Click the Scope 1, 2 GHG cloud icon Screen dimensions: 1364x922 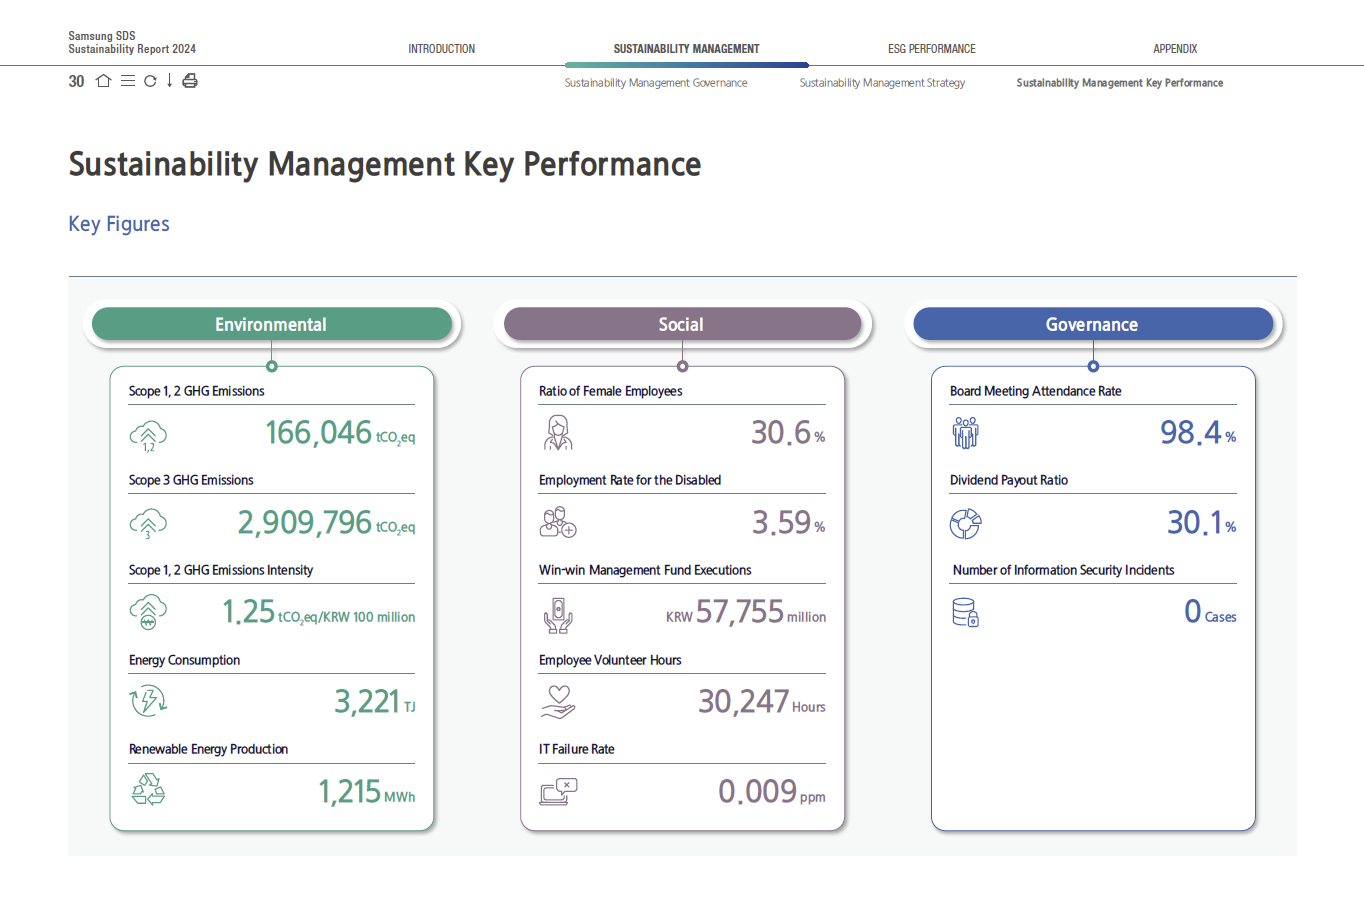click(148, 436)
